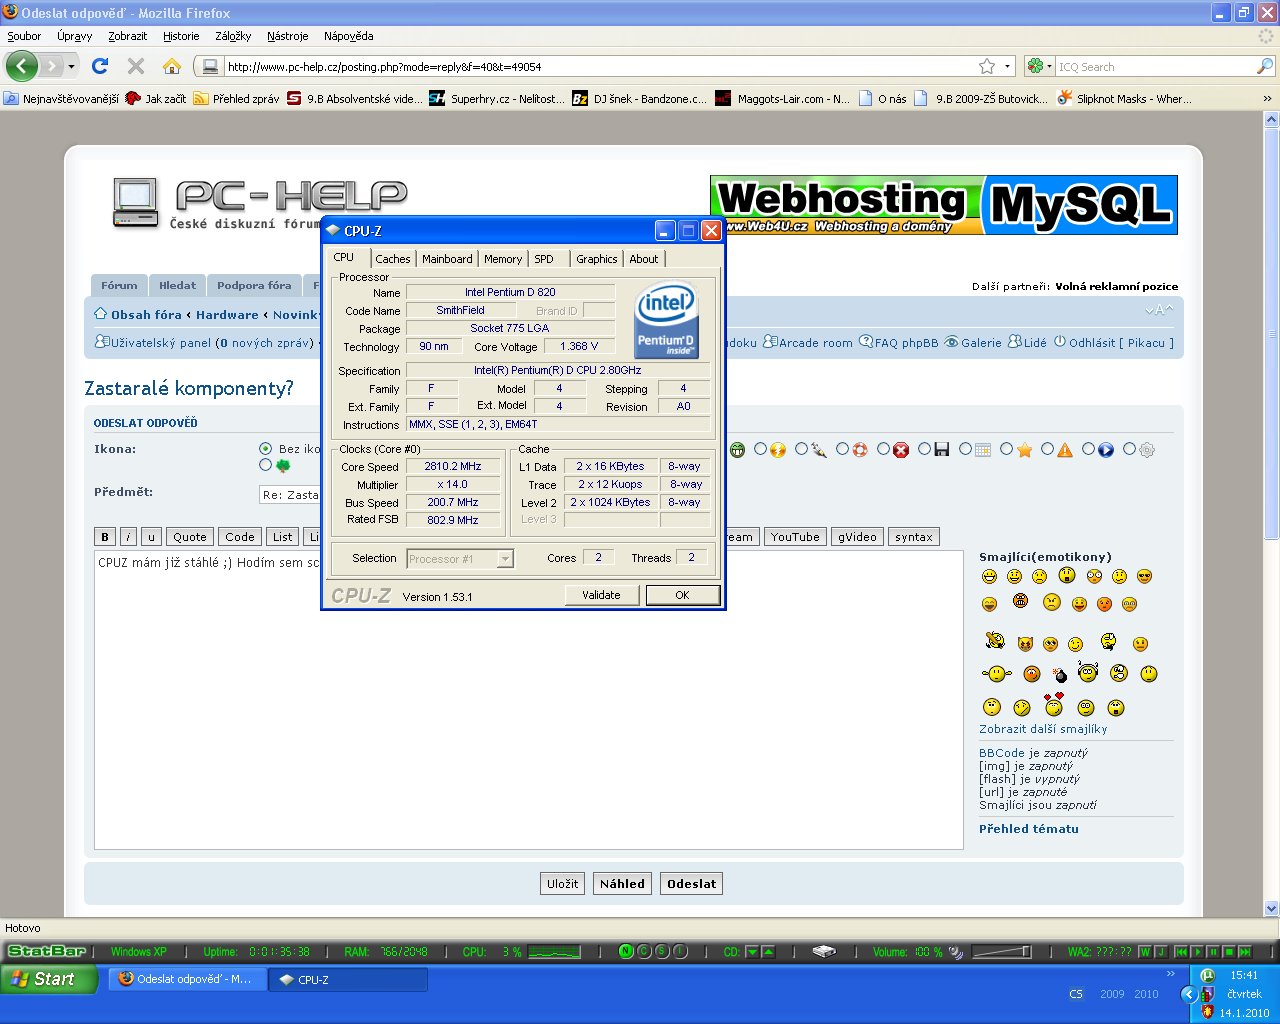Screen dimensions: 1280x1024
Task: Switch to the Caches tab in CPU-Z
Action: [393, 259]
